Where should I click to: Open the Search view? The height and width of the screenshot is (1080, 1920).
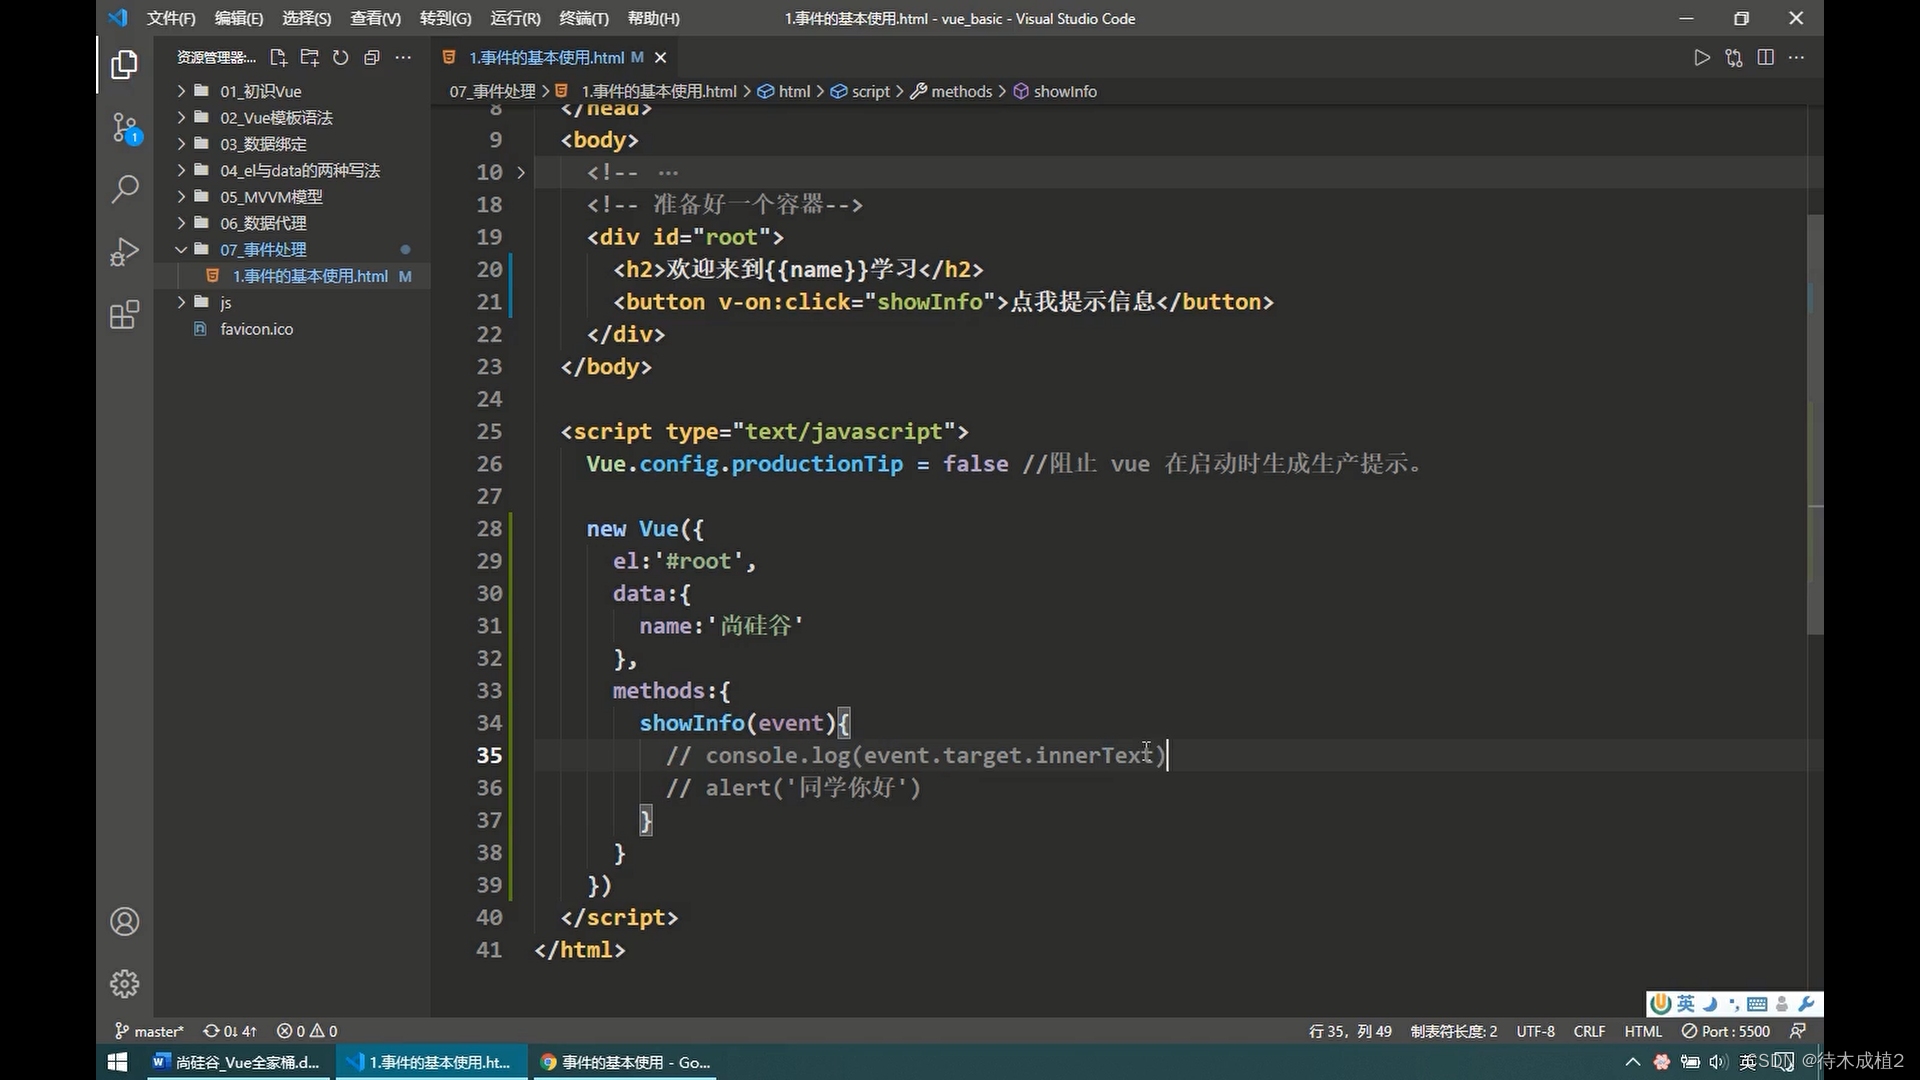pyautogui.click(x=124, y=189)
